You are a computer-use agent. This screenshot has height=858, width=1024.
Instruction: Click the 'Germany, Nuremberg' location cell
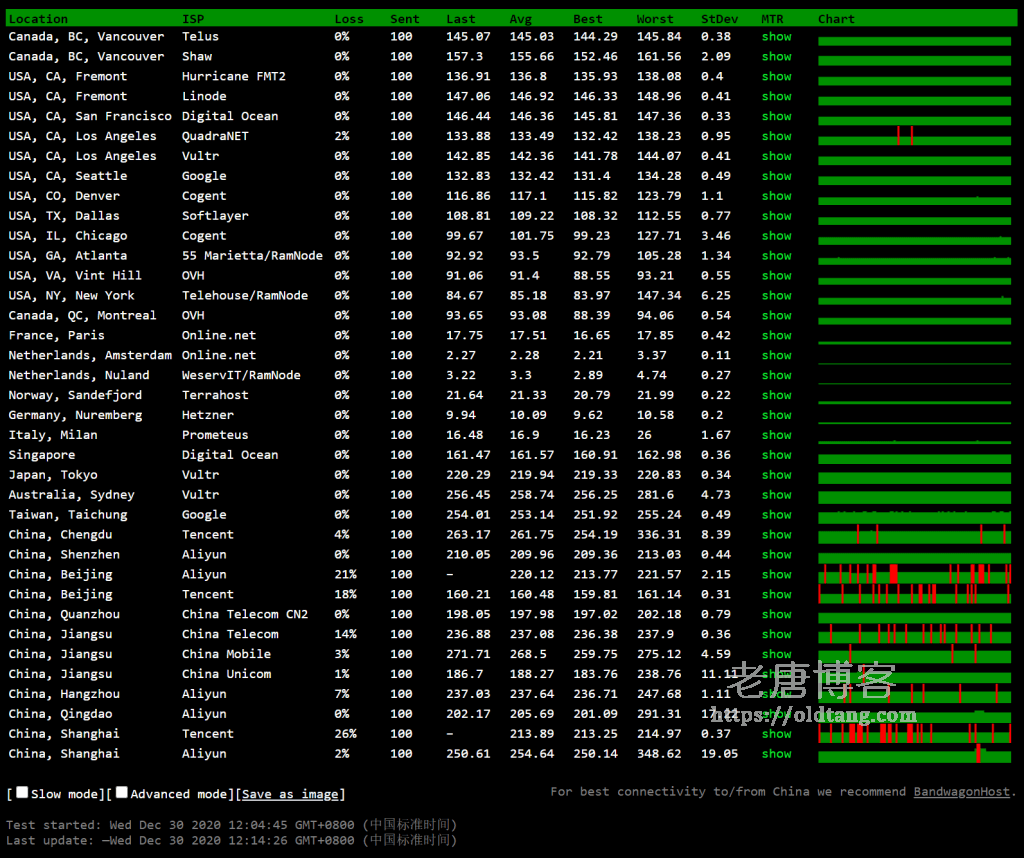tap(75, 415)
